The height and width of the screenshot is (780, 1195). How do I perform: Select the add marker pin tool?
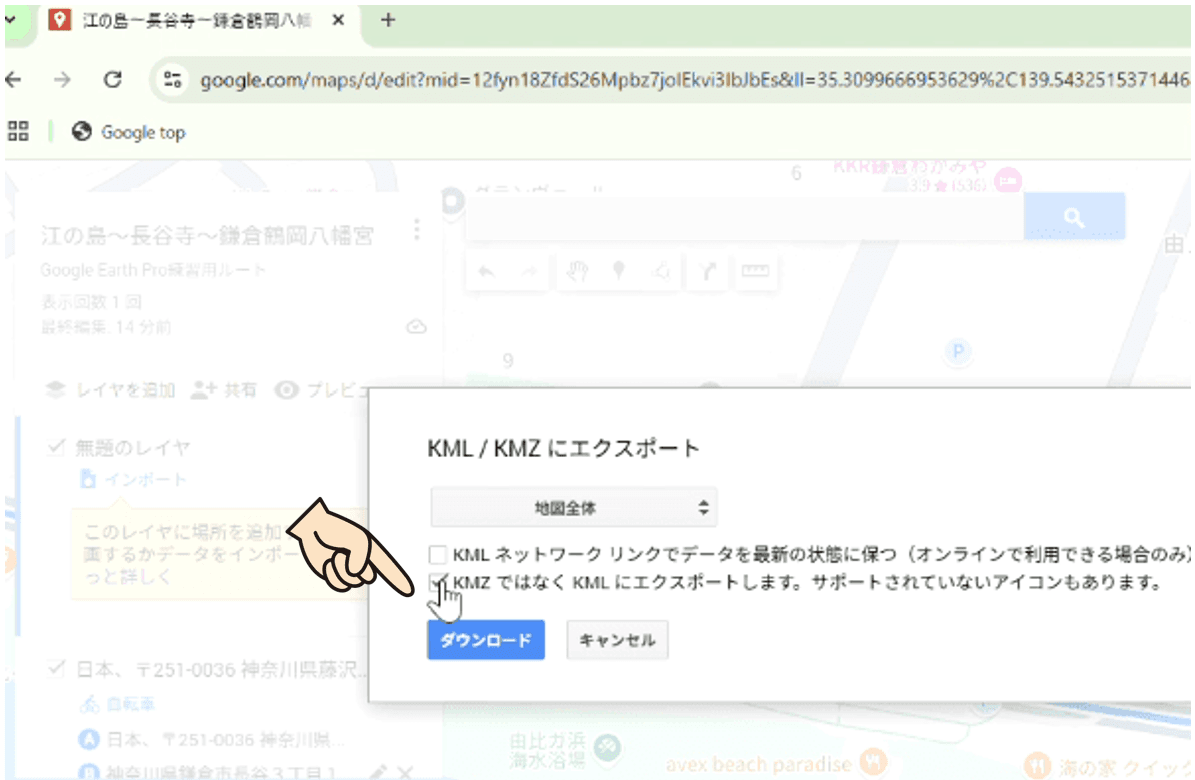coord(619,273)
